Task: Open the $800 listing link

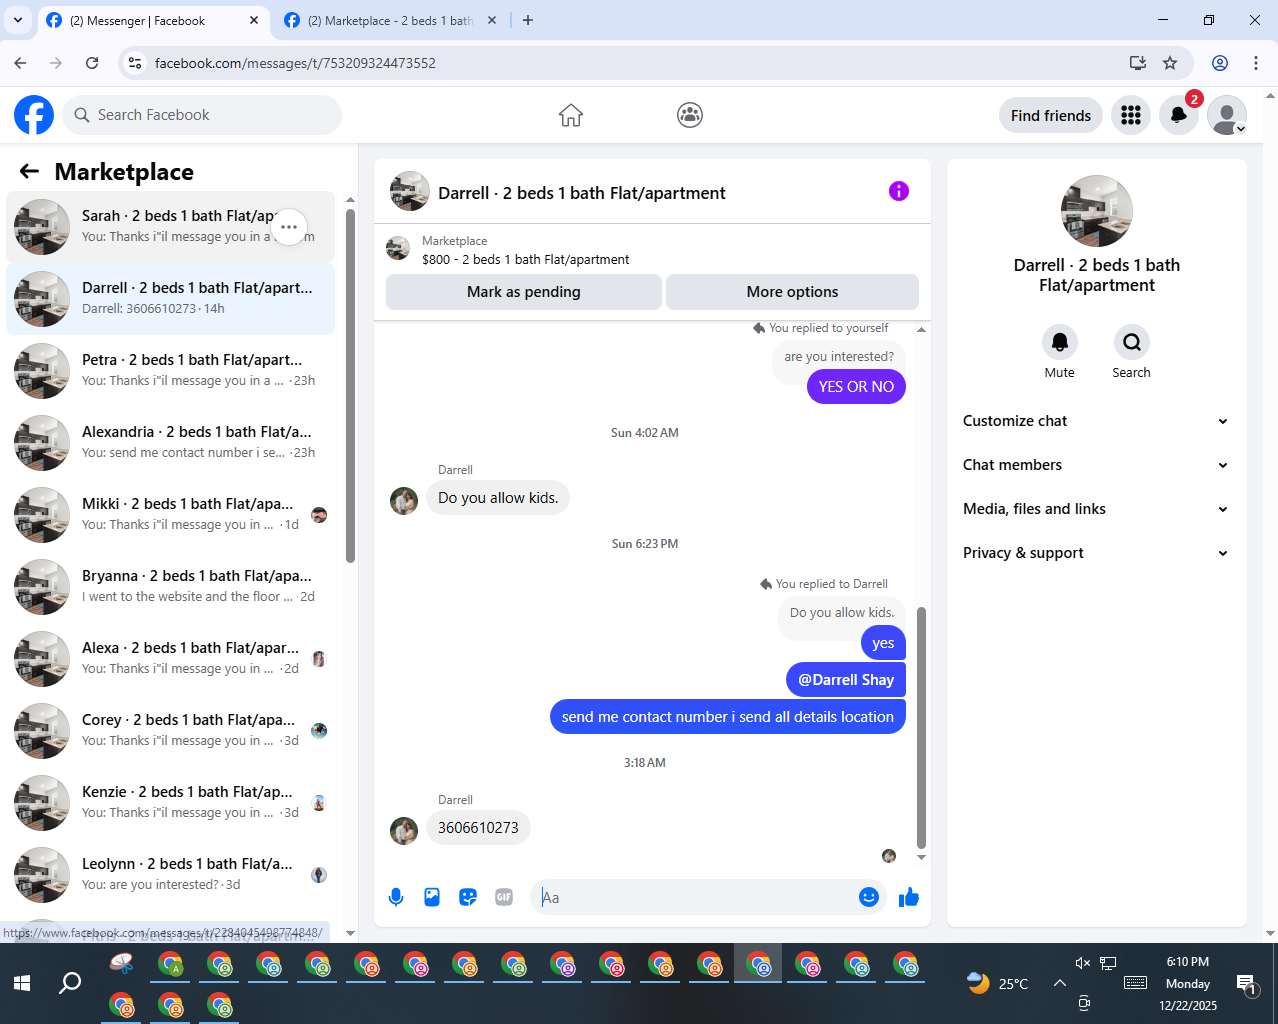Action: (525, 259)
